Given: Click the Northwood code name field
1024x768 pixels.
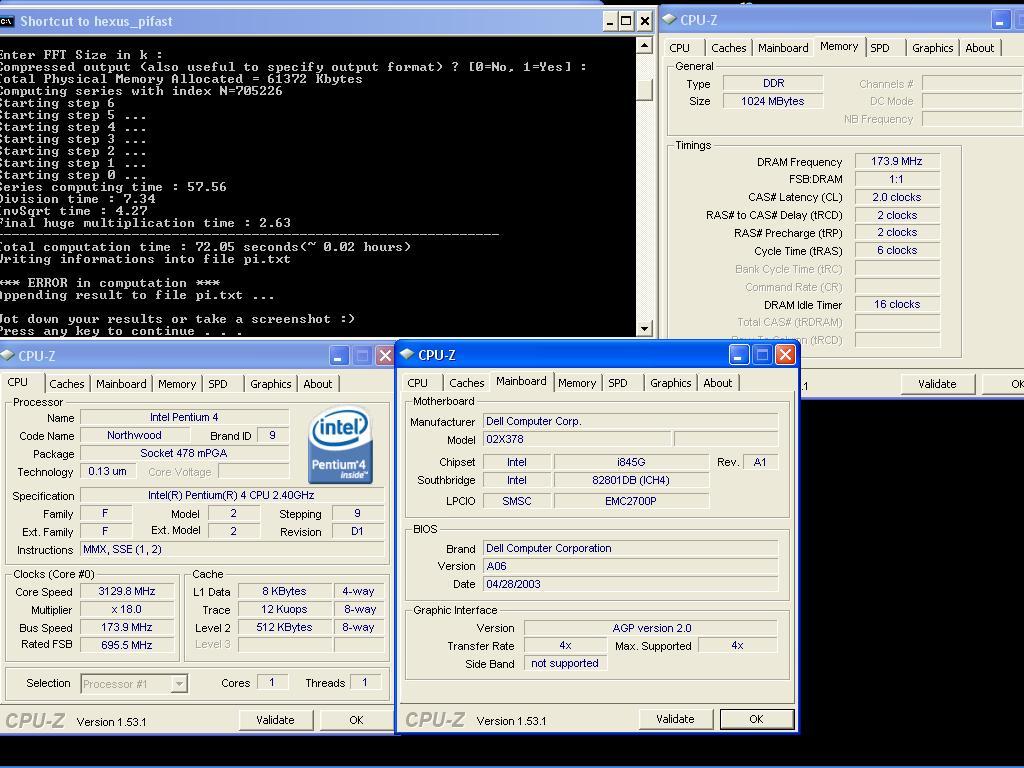Looking at the screenshot, I should click(x=135, y=435).
